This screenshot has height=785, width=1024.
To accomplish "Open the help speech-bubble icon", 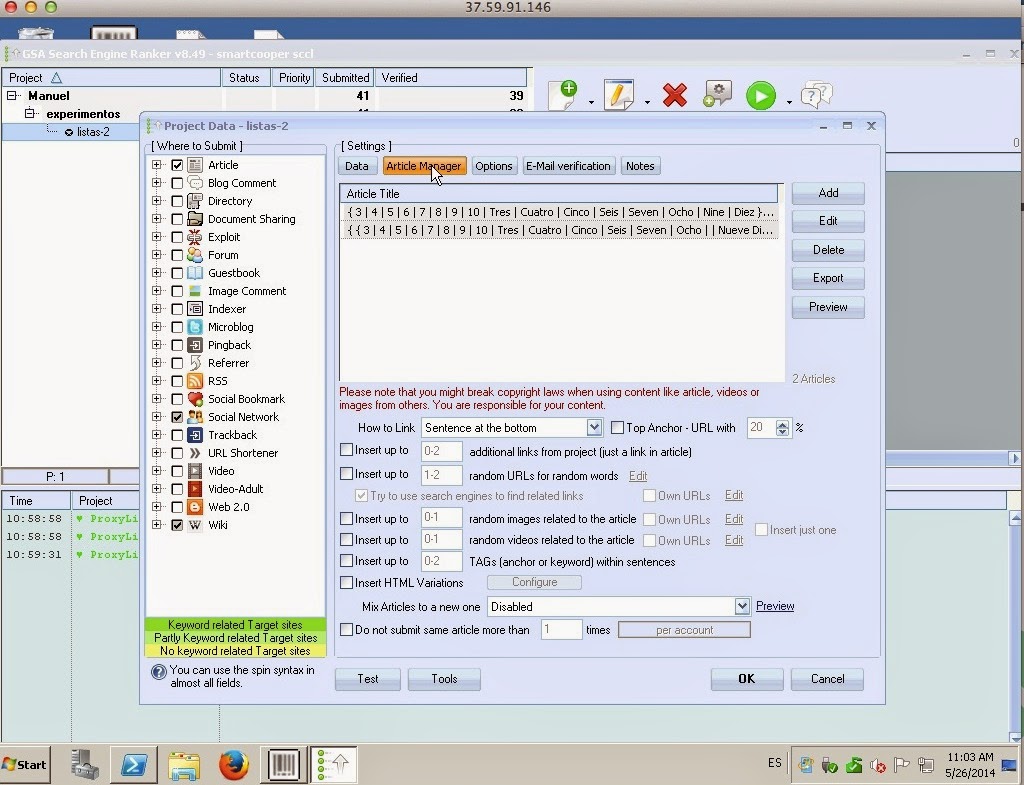I will click(816, 95).
